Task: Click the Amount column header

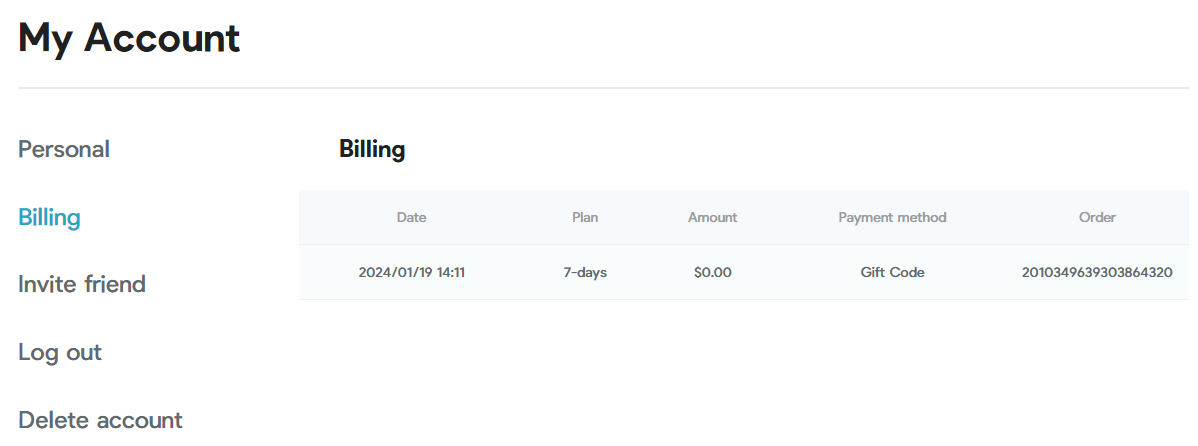Action: click(x=712, y=218)
